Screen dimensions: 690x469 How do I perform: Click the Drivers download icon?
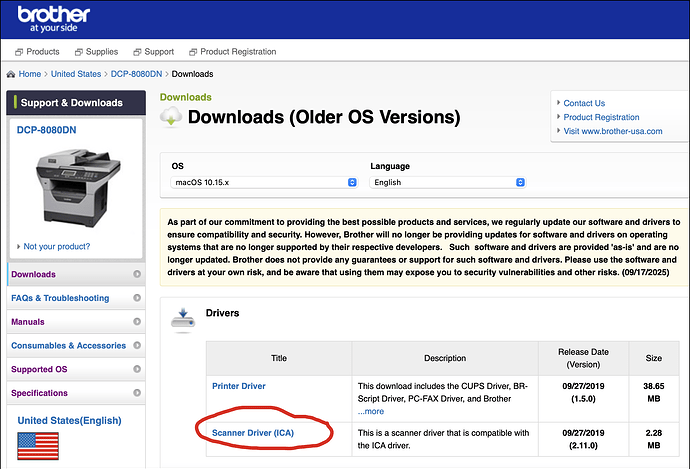[x=183, y=320]
